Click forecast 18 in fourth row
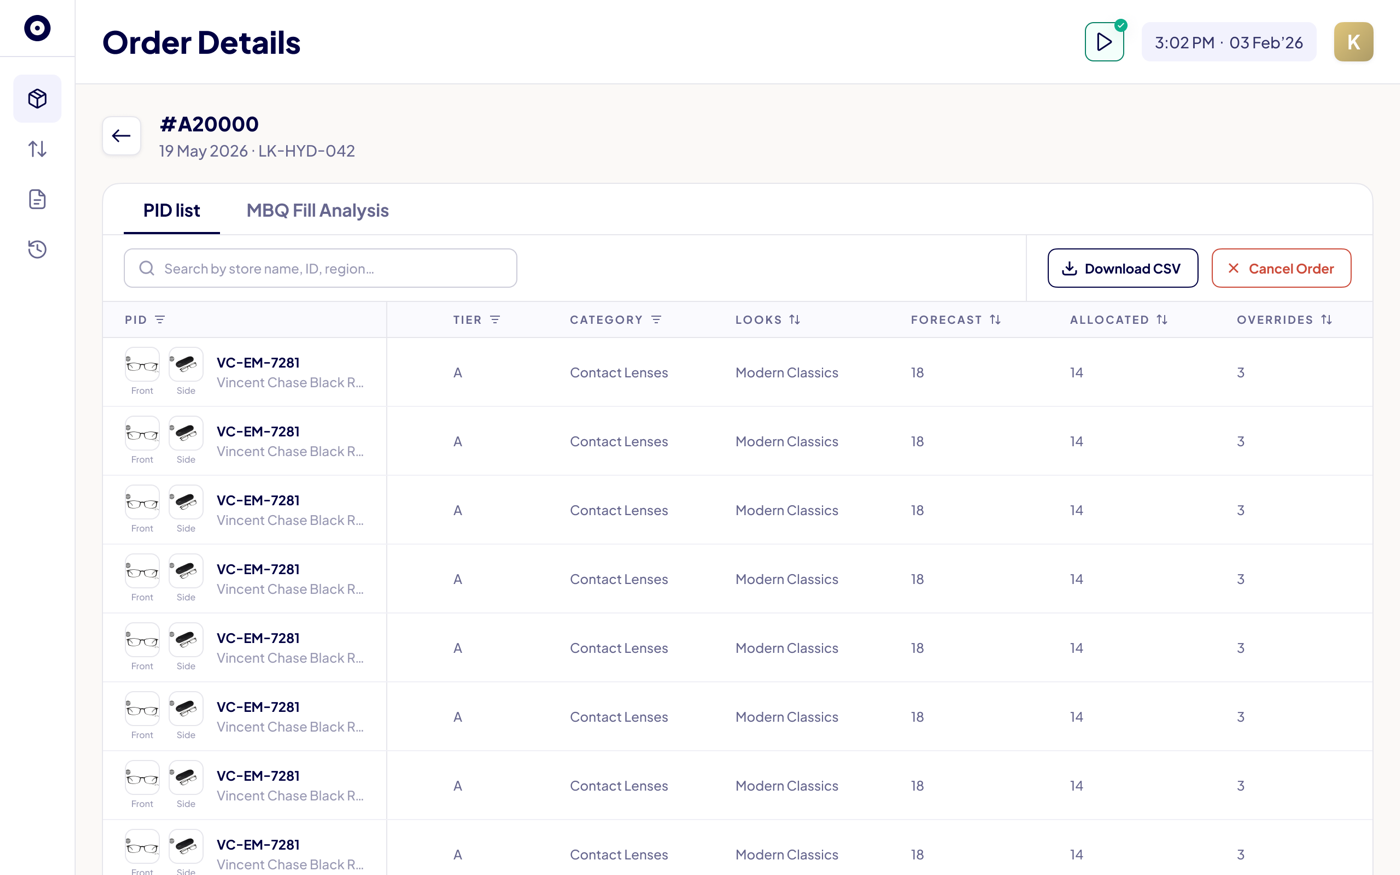The width and height of the screenshot is (1400, 875). 917,580
